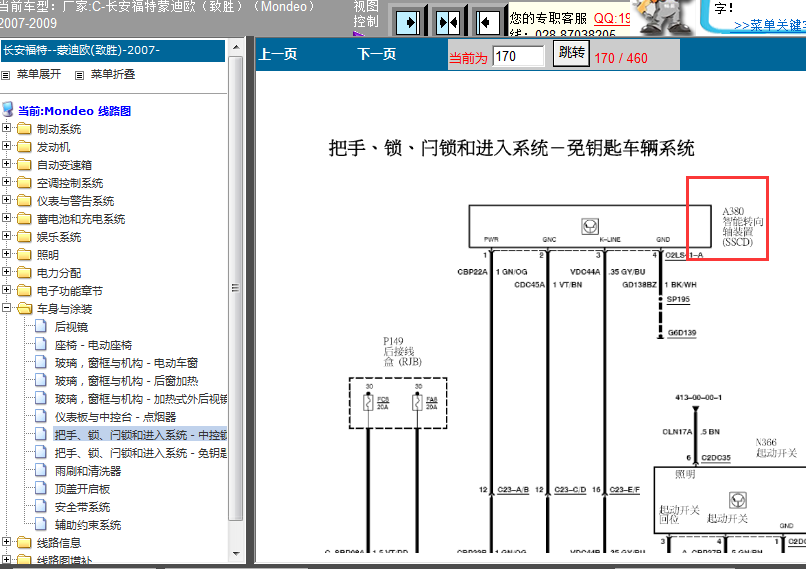Click the 电力分配 folder icon
The height and width of the screenshot is (569, 806).
pos(24,272)
